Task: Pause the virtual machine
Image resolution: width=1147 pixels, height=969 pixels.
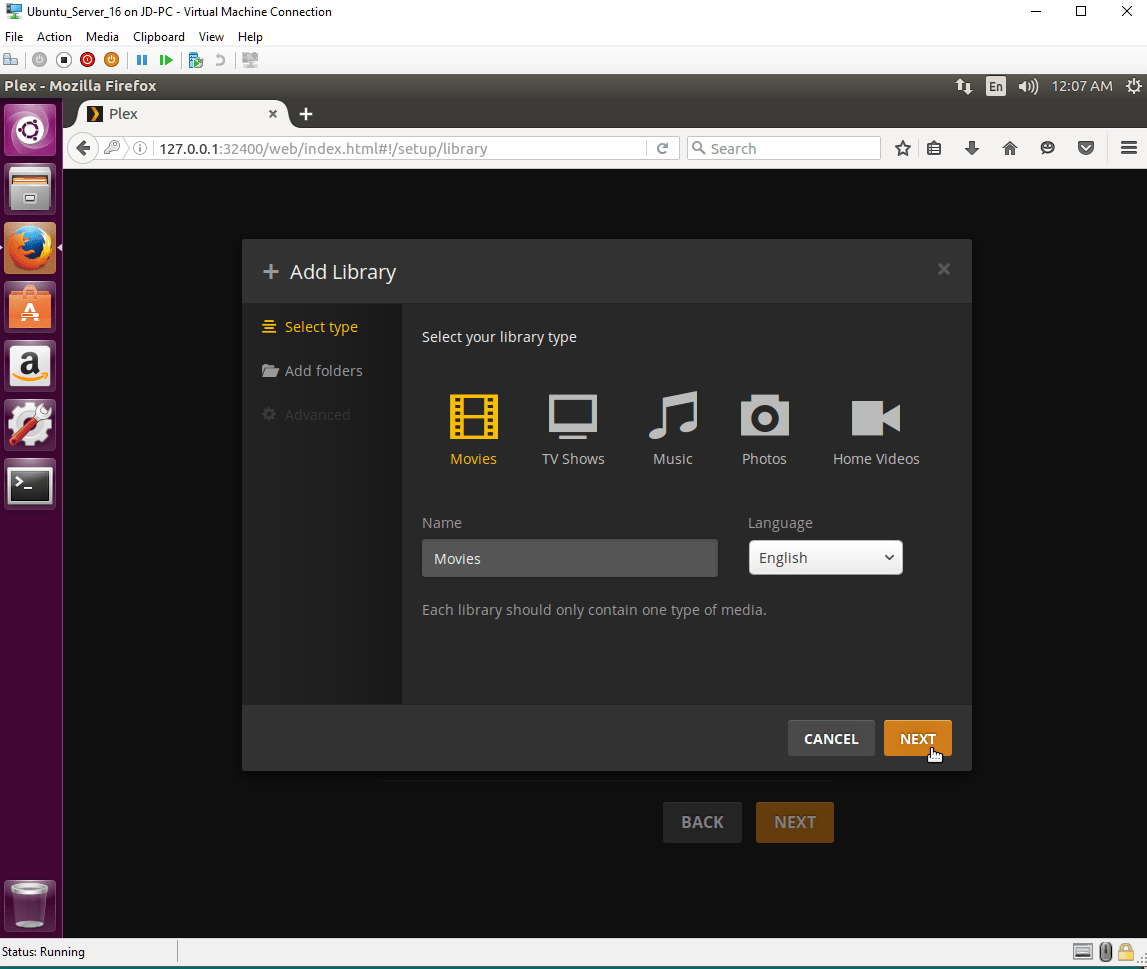Action: coord(142,60)
